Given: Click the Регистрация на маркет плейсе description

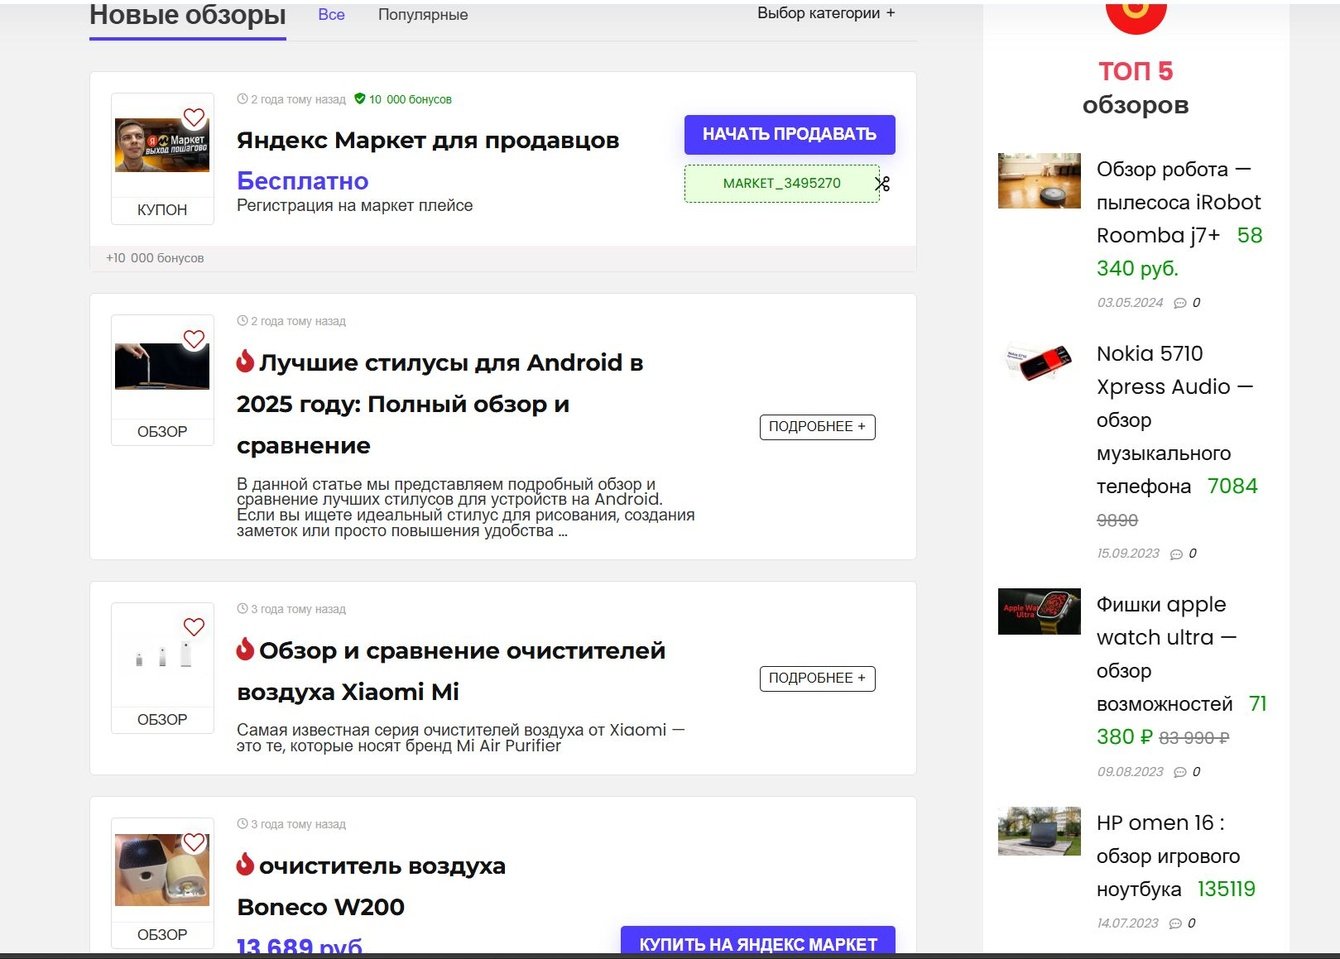Looking at the screenshot, I should (355, 206).
